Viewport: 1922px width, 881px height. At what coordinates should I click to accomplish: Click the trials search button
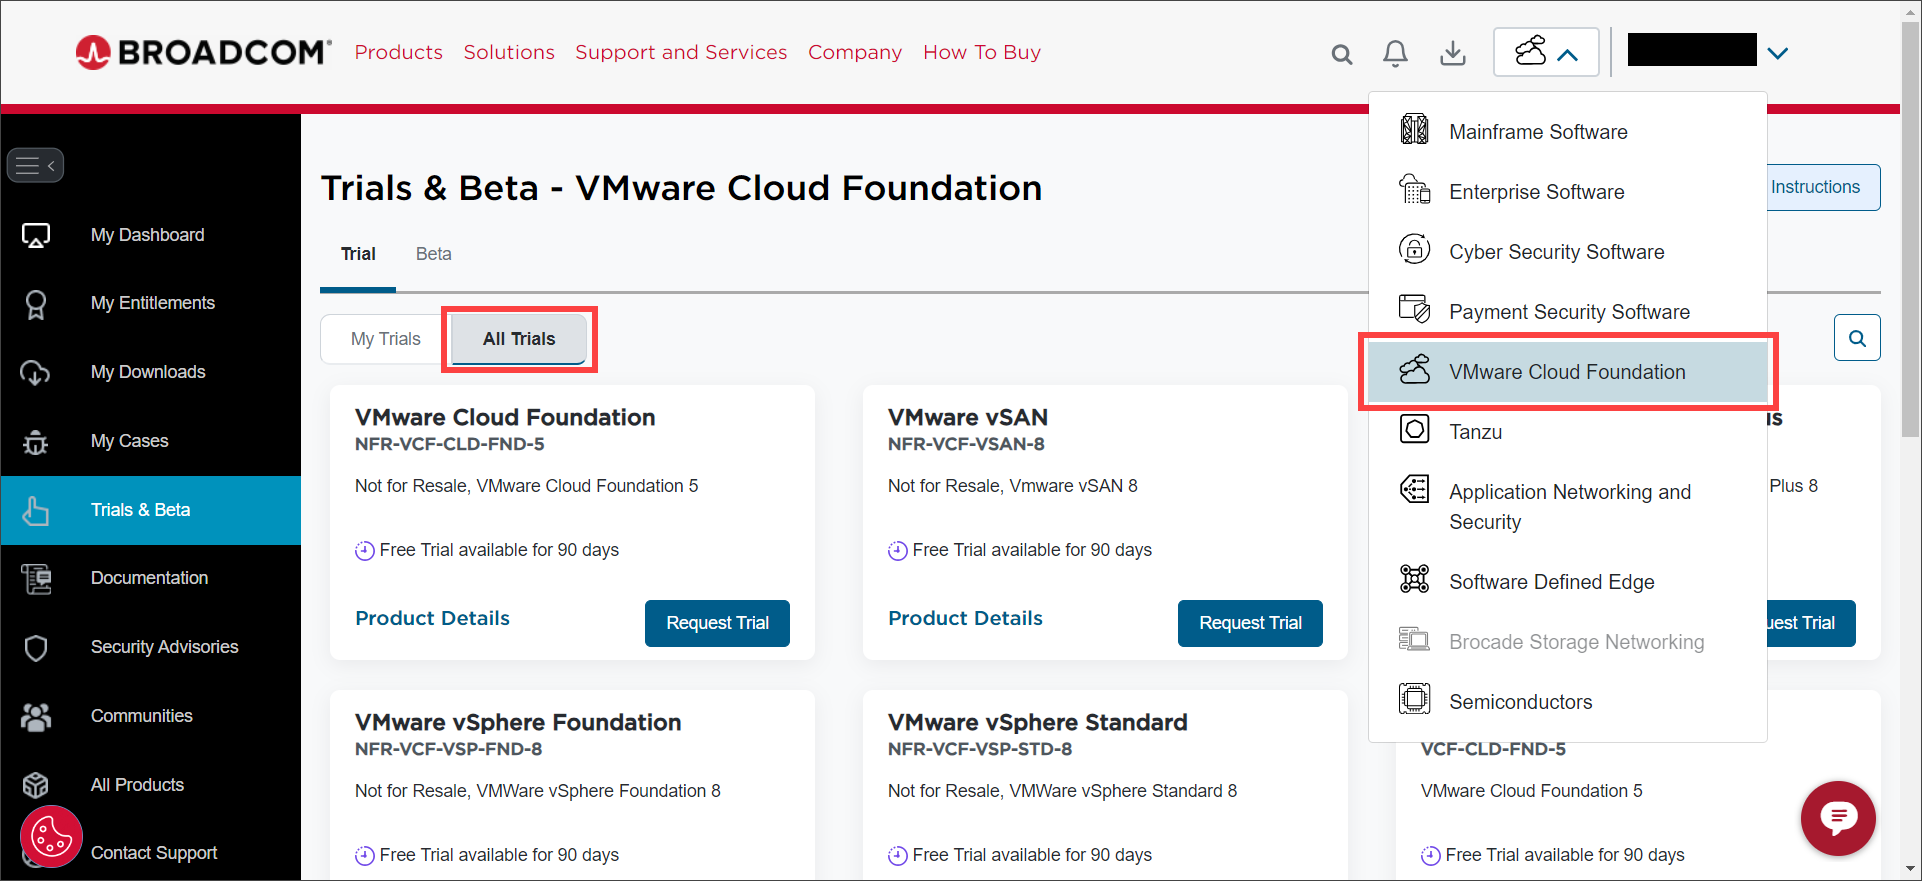tap(1857, 338)
